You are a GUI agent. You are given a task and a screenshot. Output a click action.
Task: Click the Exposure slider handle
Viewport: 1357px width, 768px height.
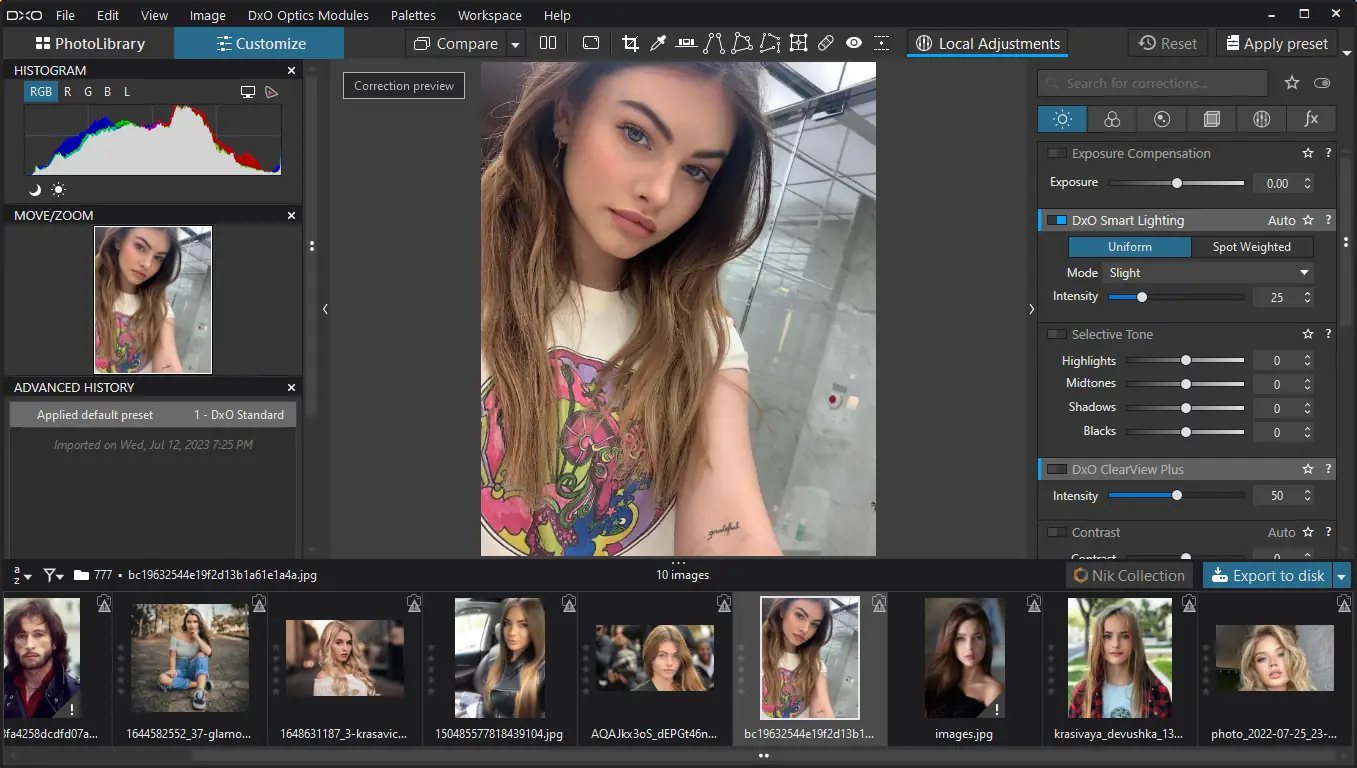1177,183
